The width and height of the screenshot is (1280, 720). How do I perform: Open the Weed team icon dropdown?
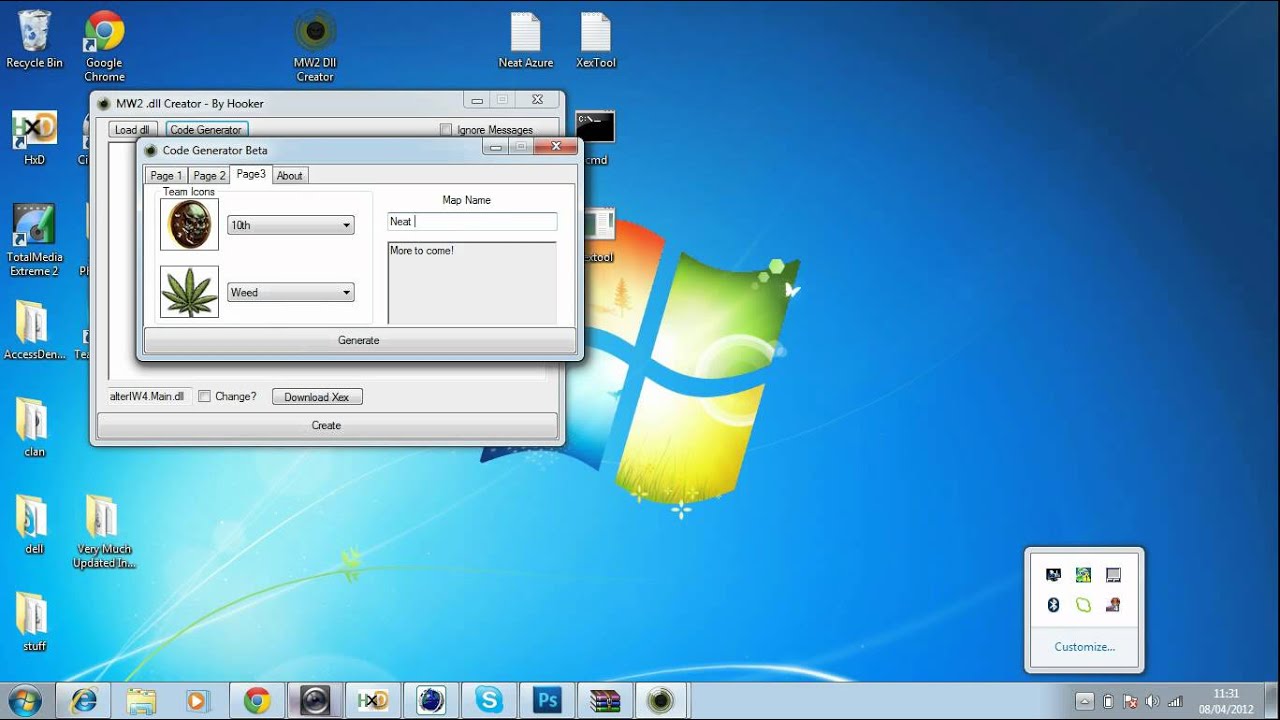pyautogui.click(x=290, y=292)
